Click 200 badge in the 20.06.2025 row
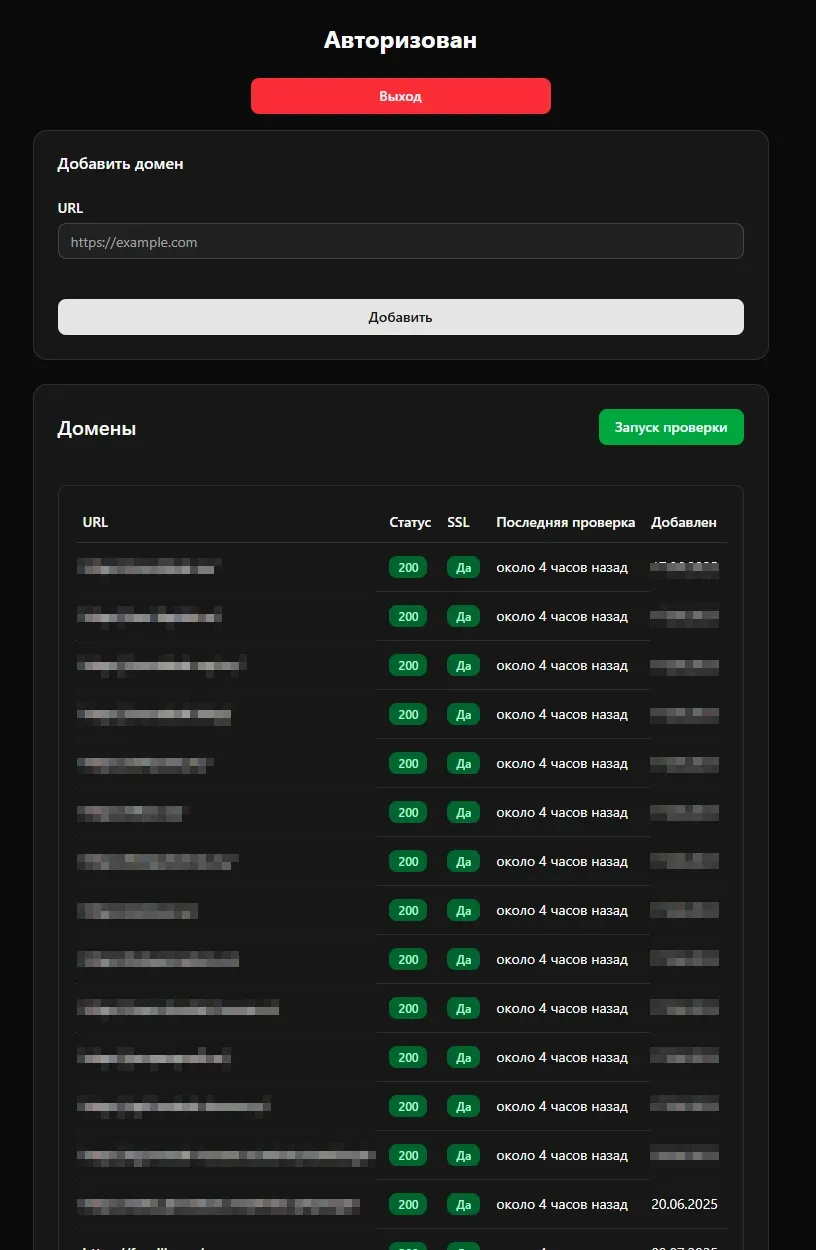The image size is (816, 1250). (408, 1204)
